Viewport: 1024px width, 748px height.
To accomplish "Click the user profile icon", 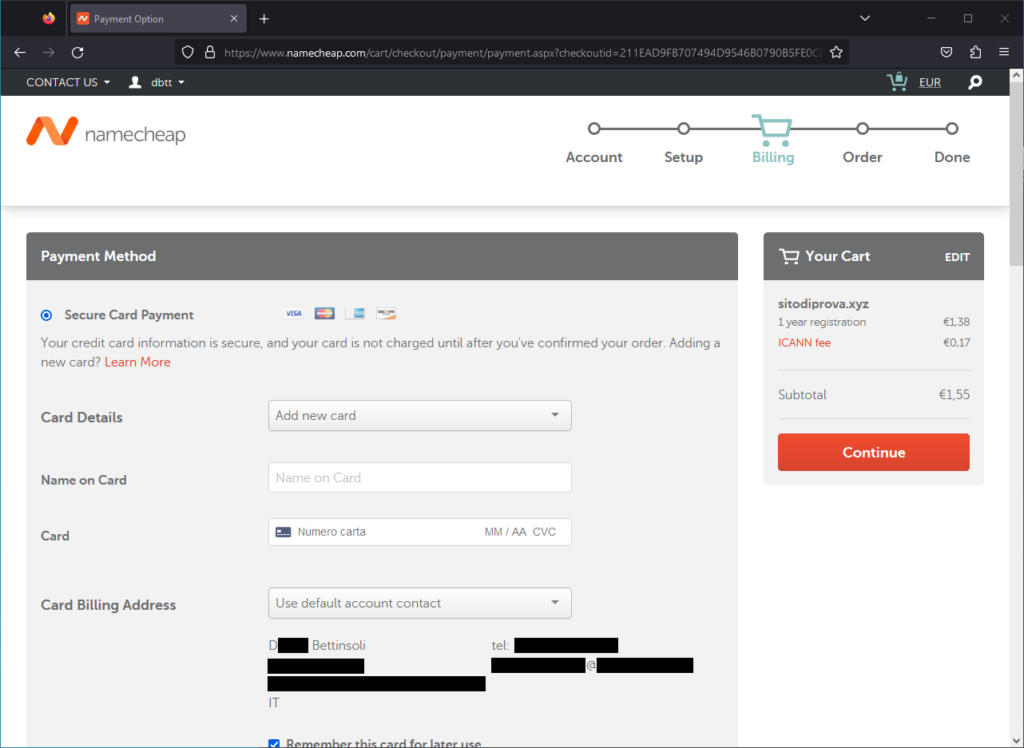I will [135, 82].
